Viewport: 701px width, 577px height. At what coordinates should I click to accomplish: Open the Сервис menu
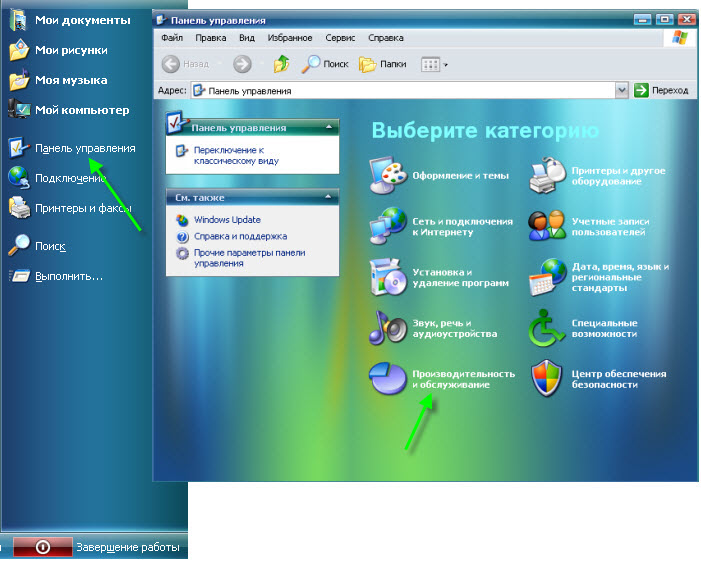(x=340, y=38)
